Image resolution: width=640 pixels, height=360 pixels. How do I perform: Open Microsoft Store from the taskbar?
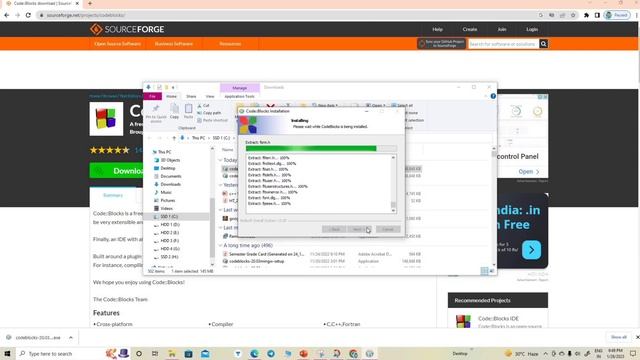[x=188, y=353]
